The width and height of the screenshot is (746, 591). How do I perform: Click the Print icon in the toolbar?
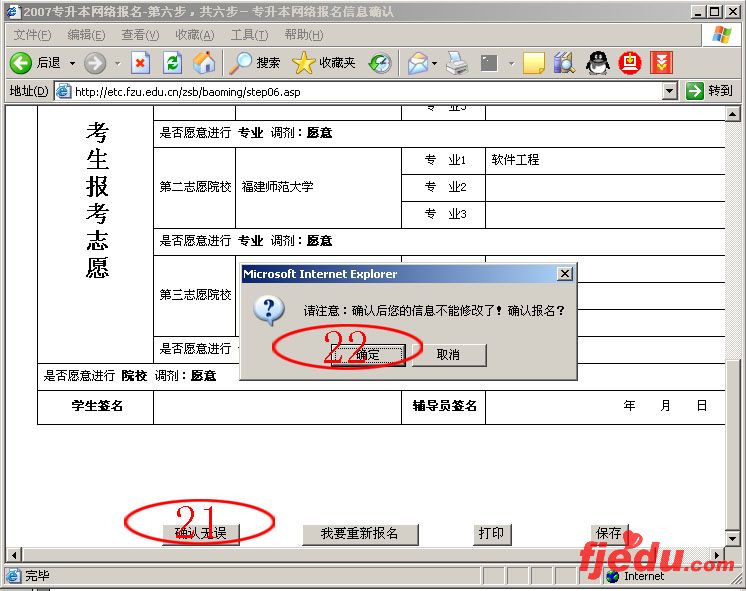(x=457, y=63)
